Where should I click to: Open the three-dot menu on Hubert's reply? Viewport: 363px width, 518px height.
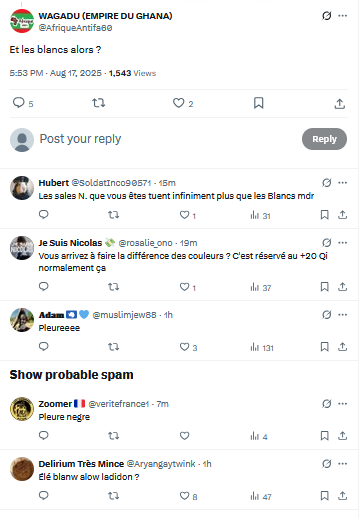pyautogui.click(x=343, y=183)
